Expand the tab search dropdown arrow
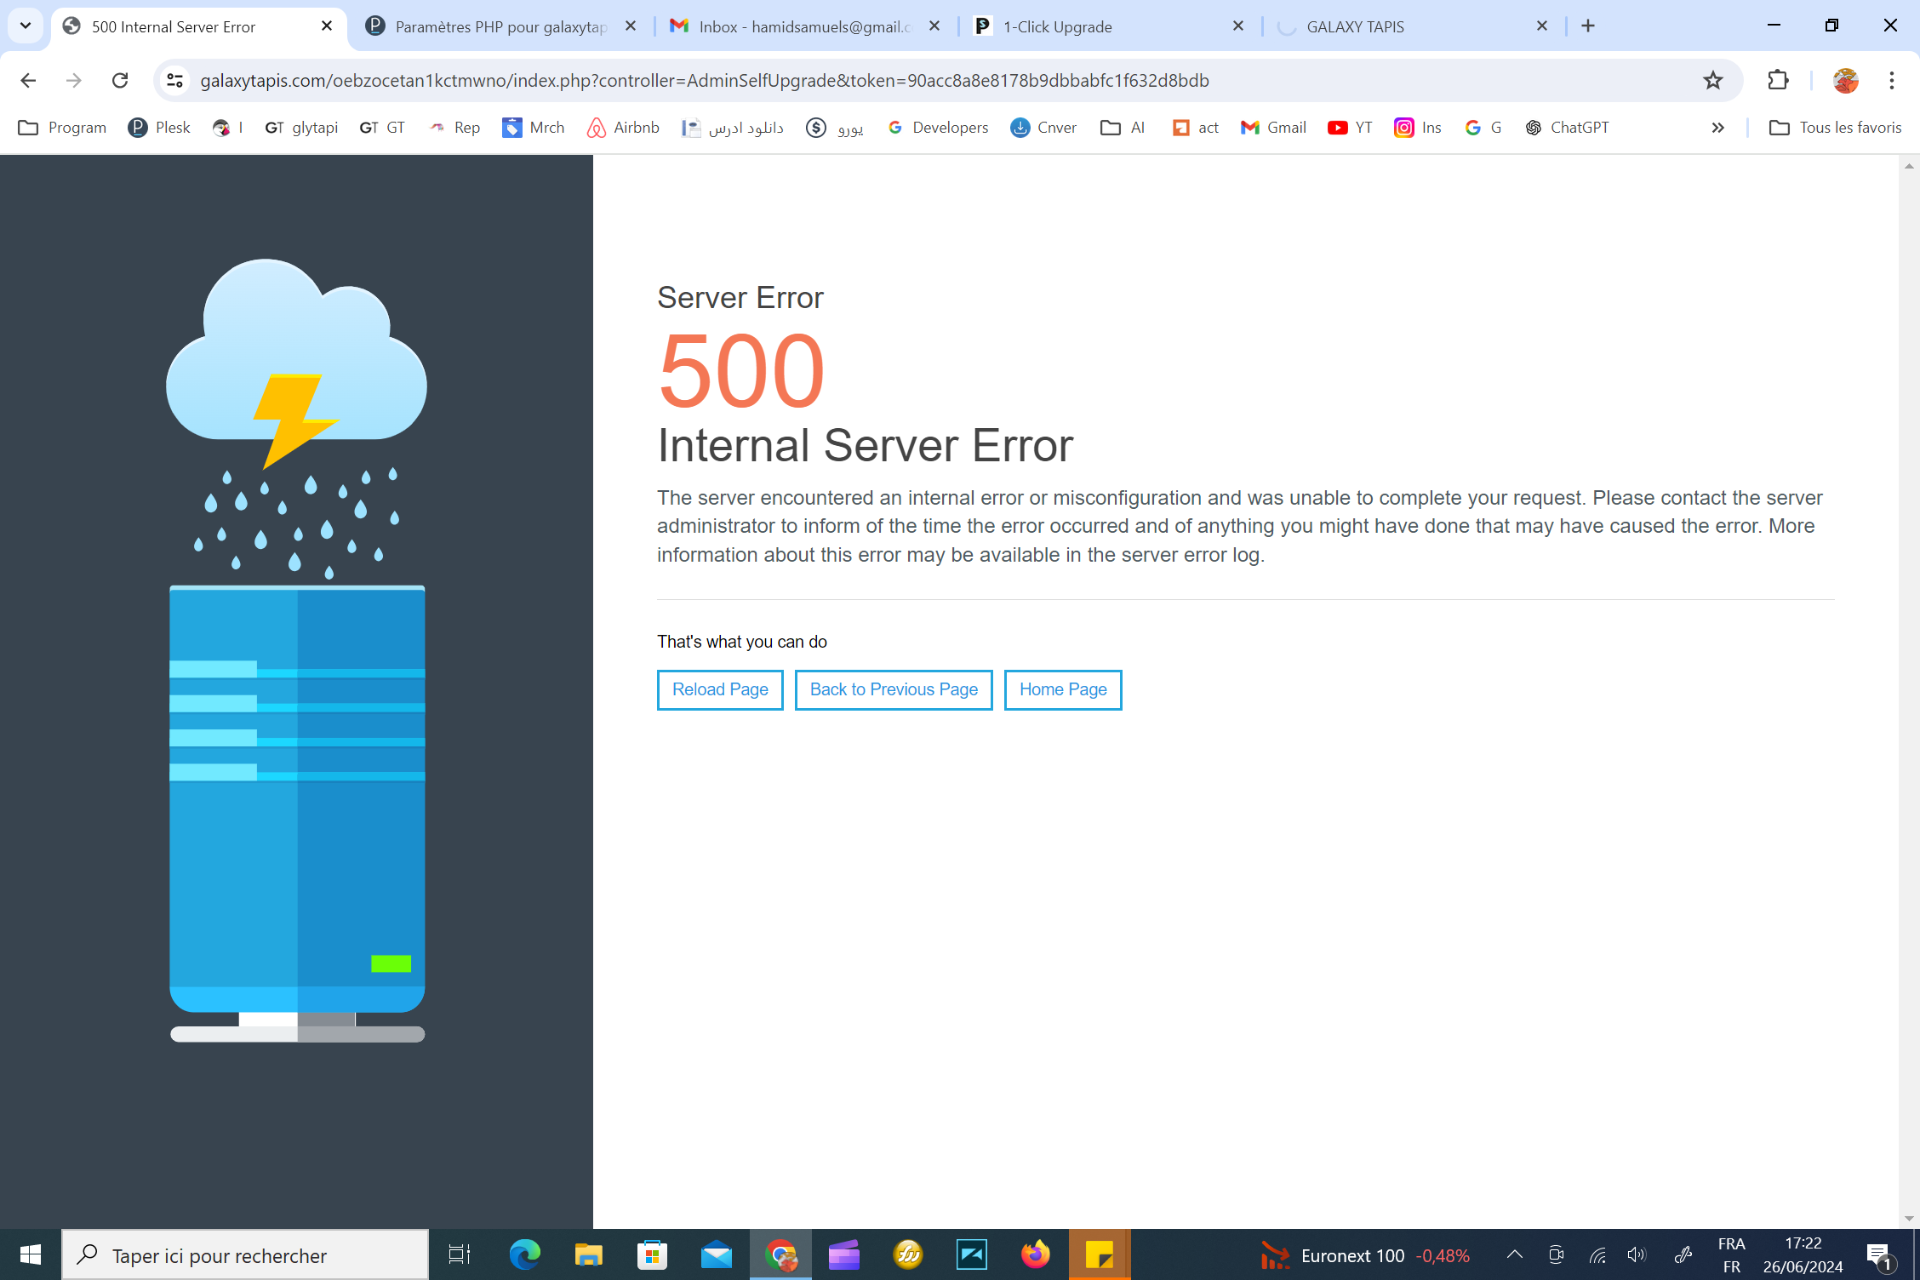This screenshot has height=1280, width=1920. click(x=25, y=26)
